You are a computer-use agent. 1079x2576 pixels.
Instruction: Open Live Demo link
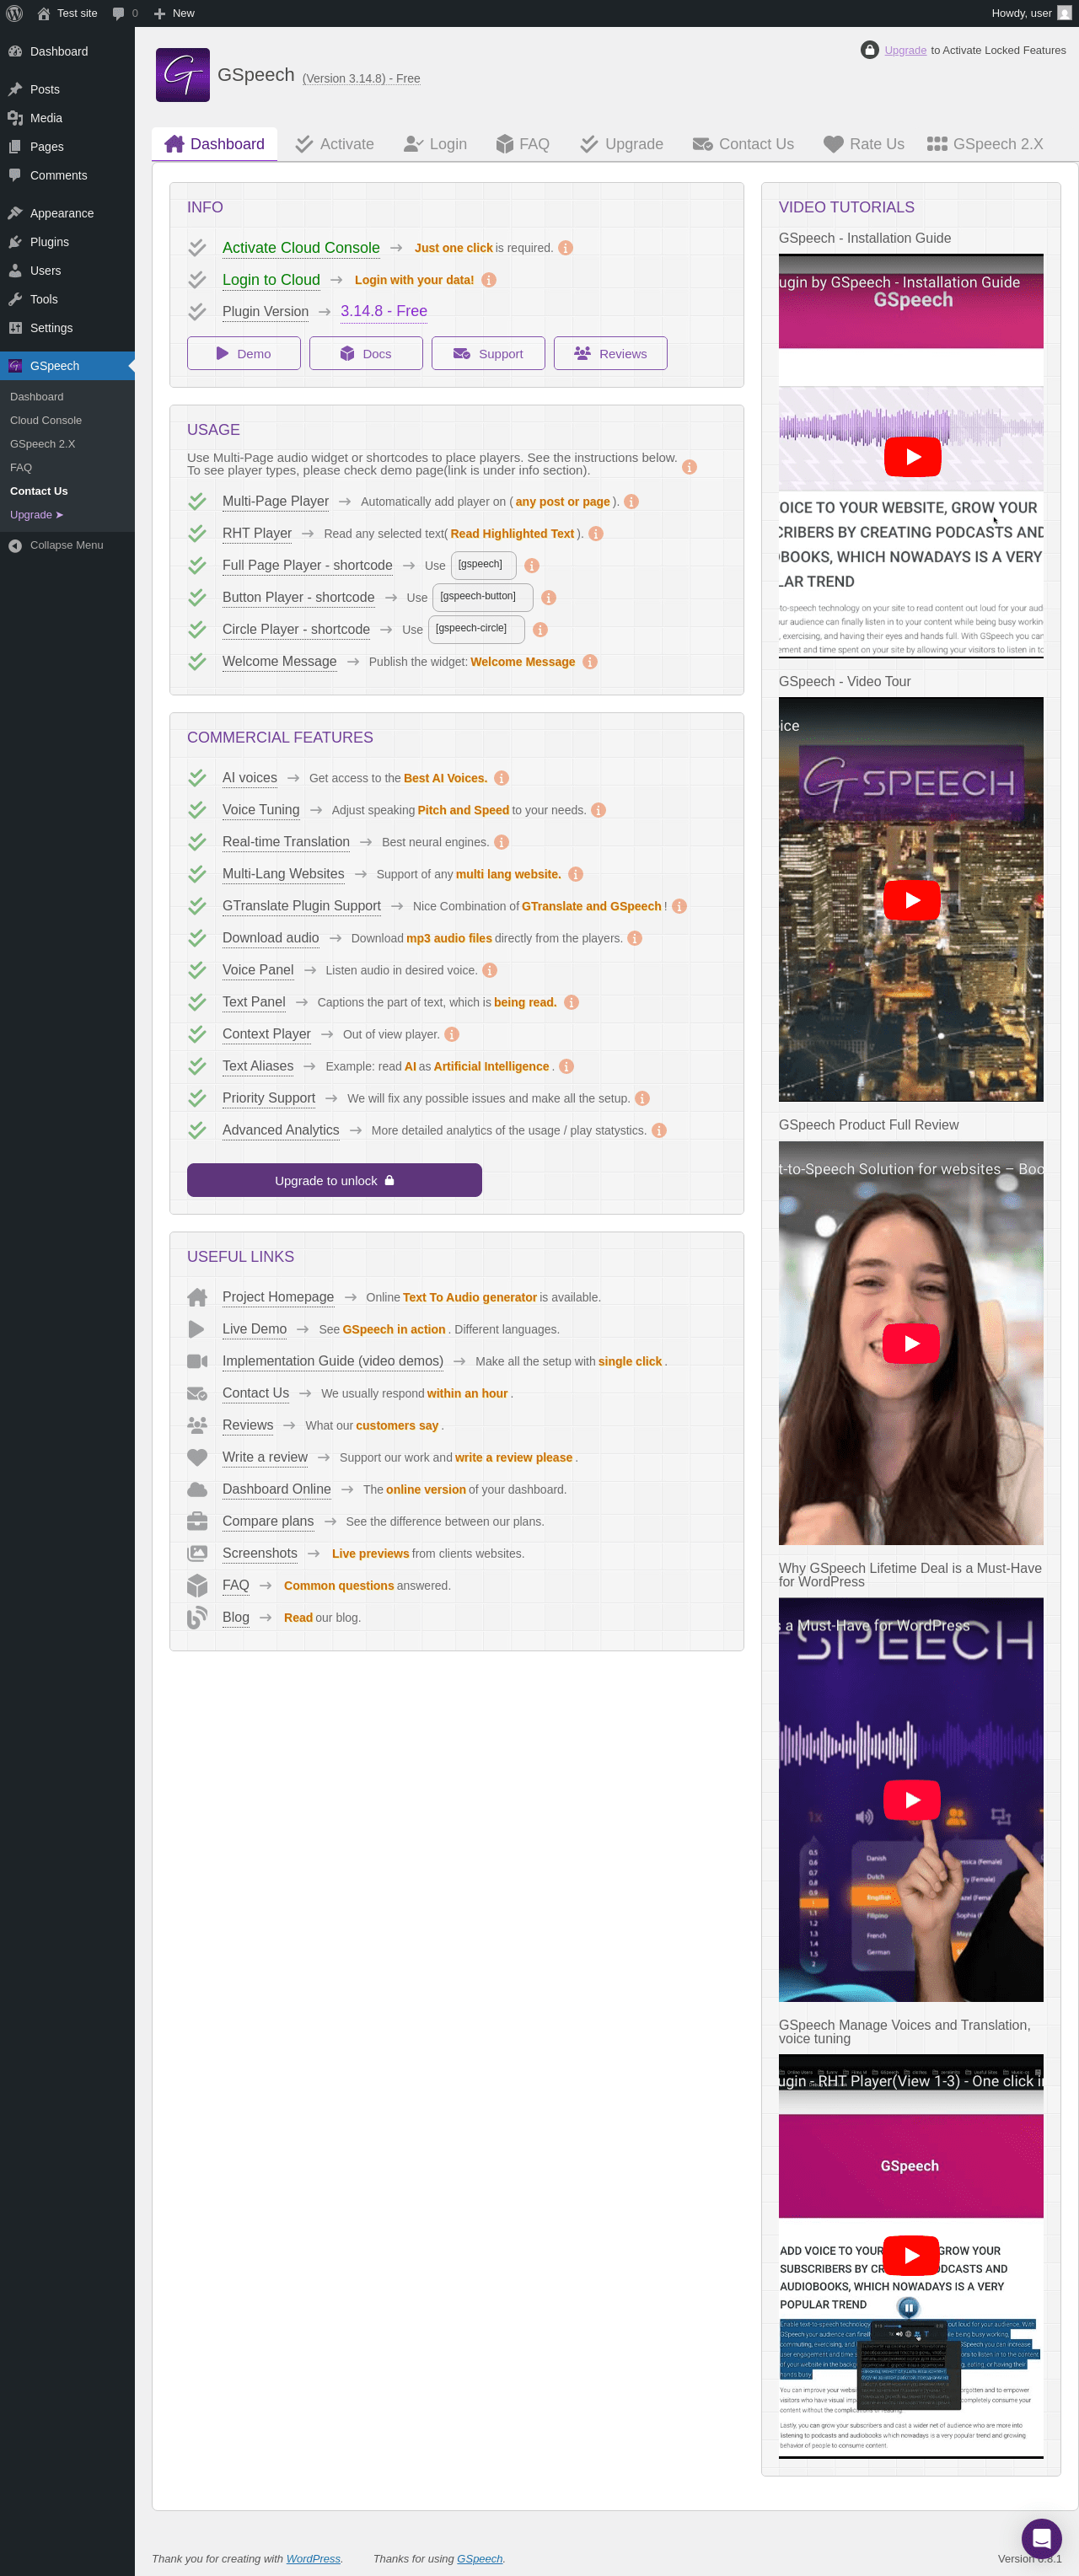point(254,1329)
